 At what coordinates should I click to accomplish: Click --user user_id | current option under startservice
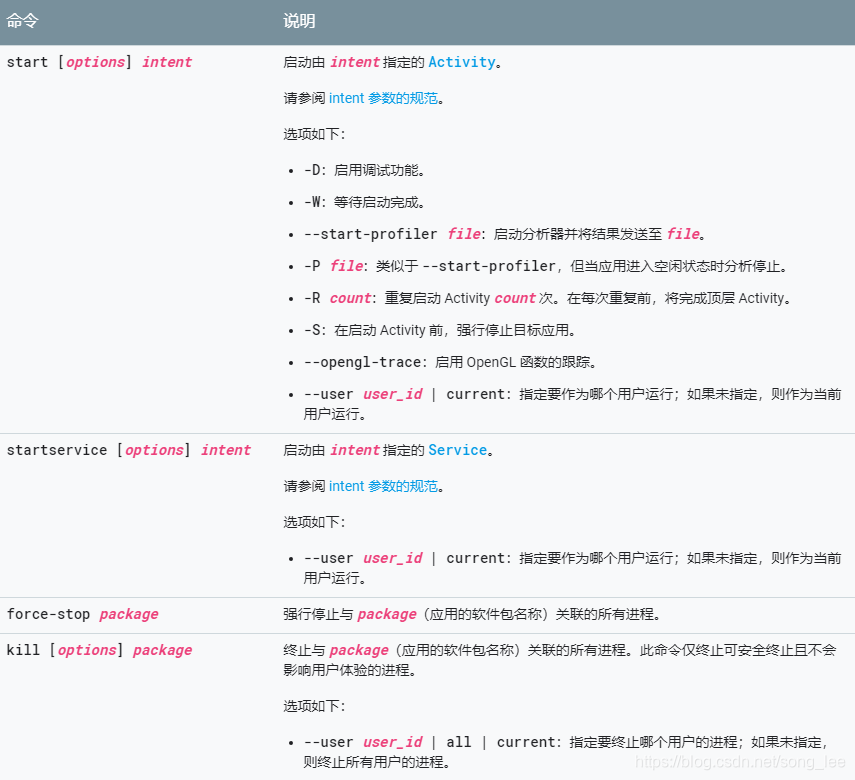tap(572, 568)
